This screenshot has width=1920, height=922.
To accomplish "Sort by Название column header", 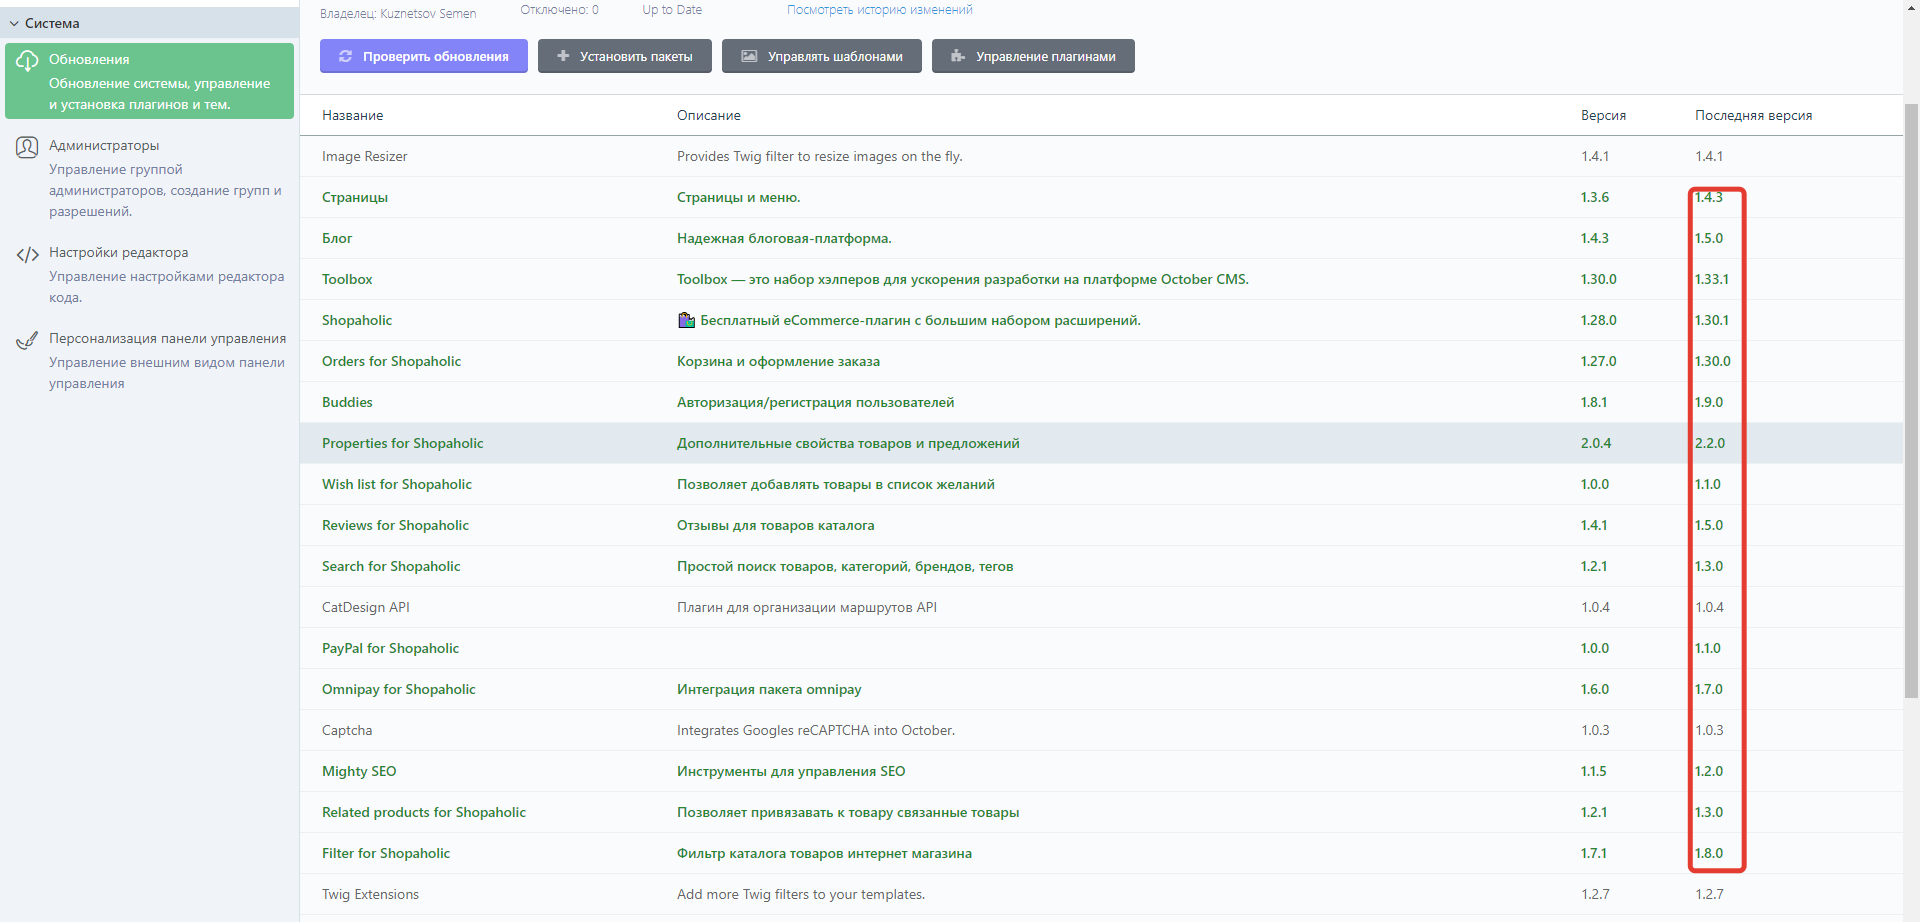I will [353, 115].
